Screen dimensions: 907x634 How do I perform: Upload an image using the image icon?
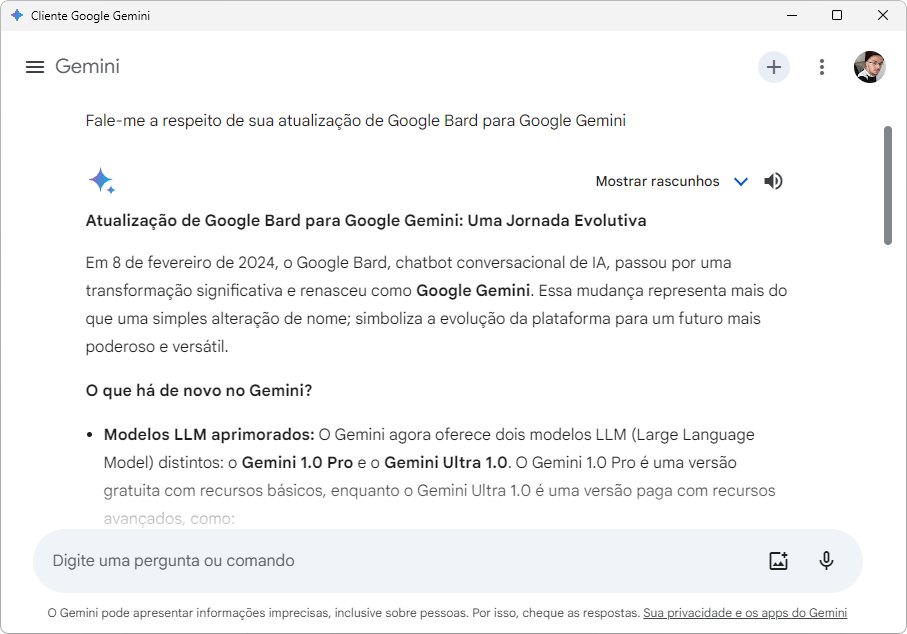point(779,561)
